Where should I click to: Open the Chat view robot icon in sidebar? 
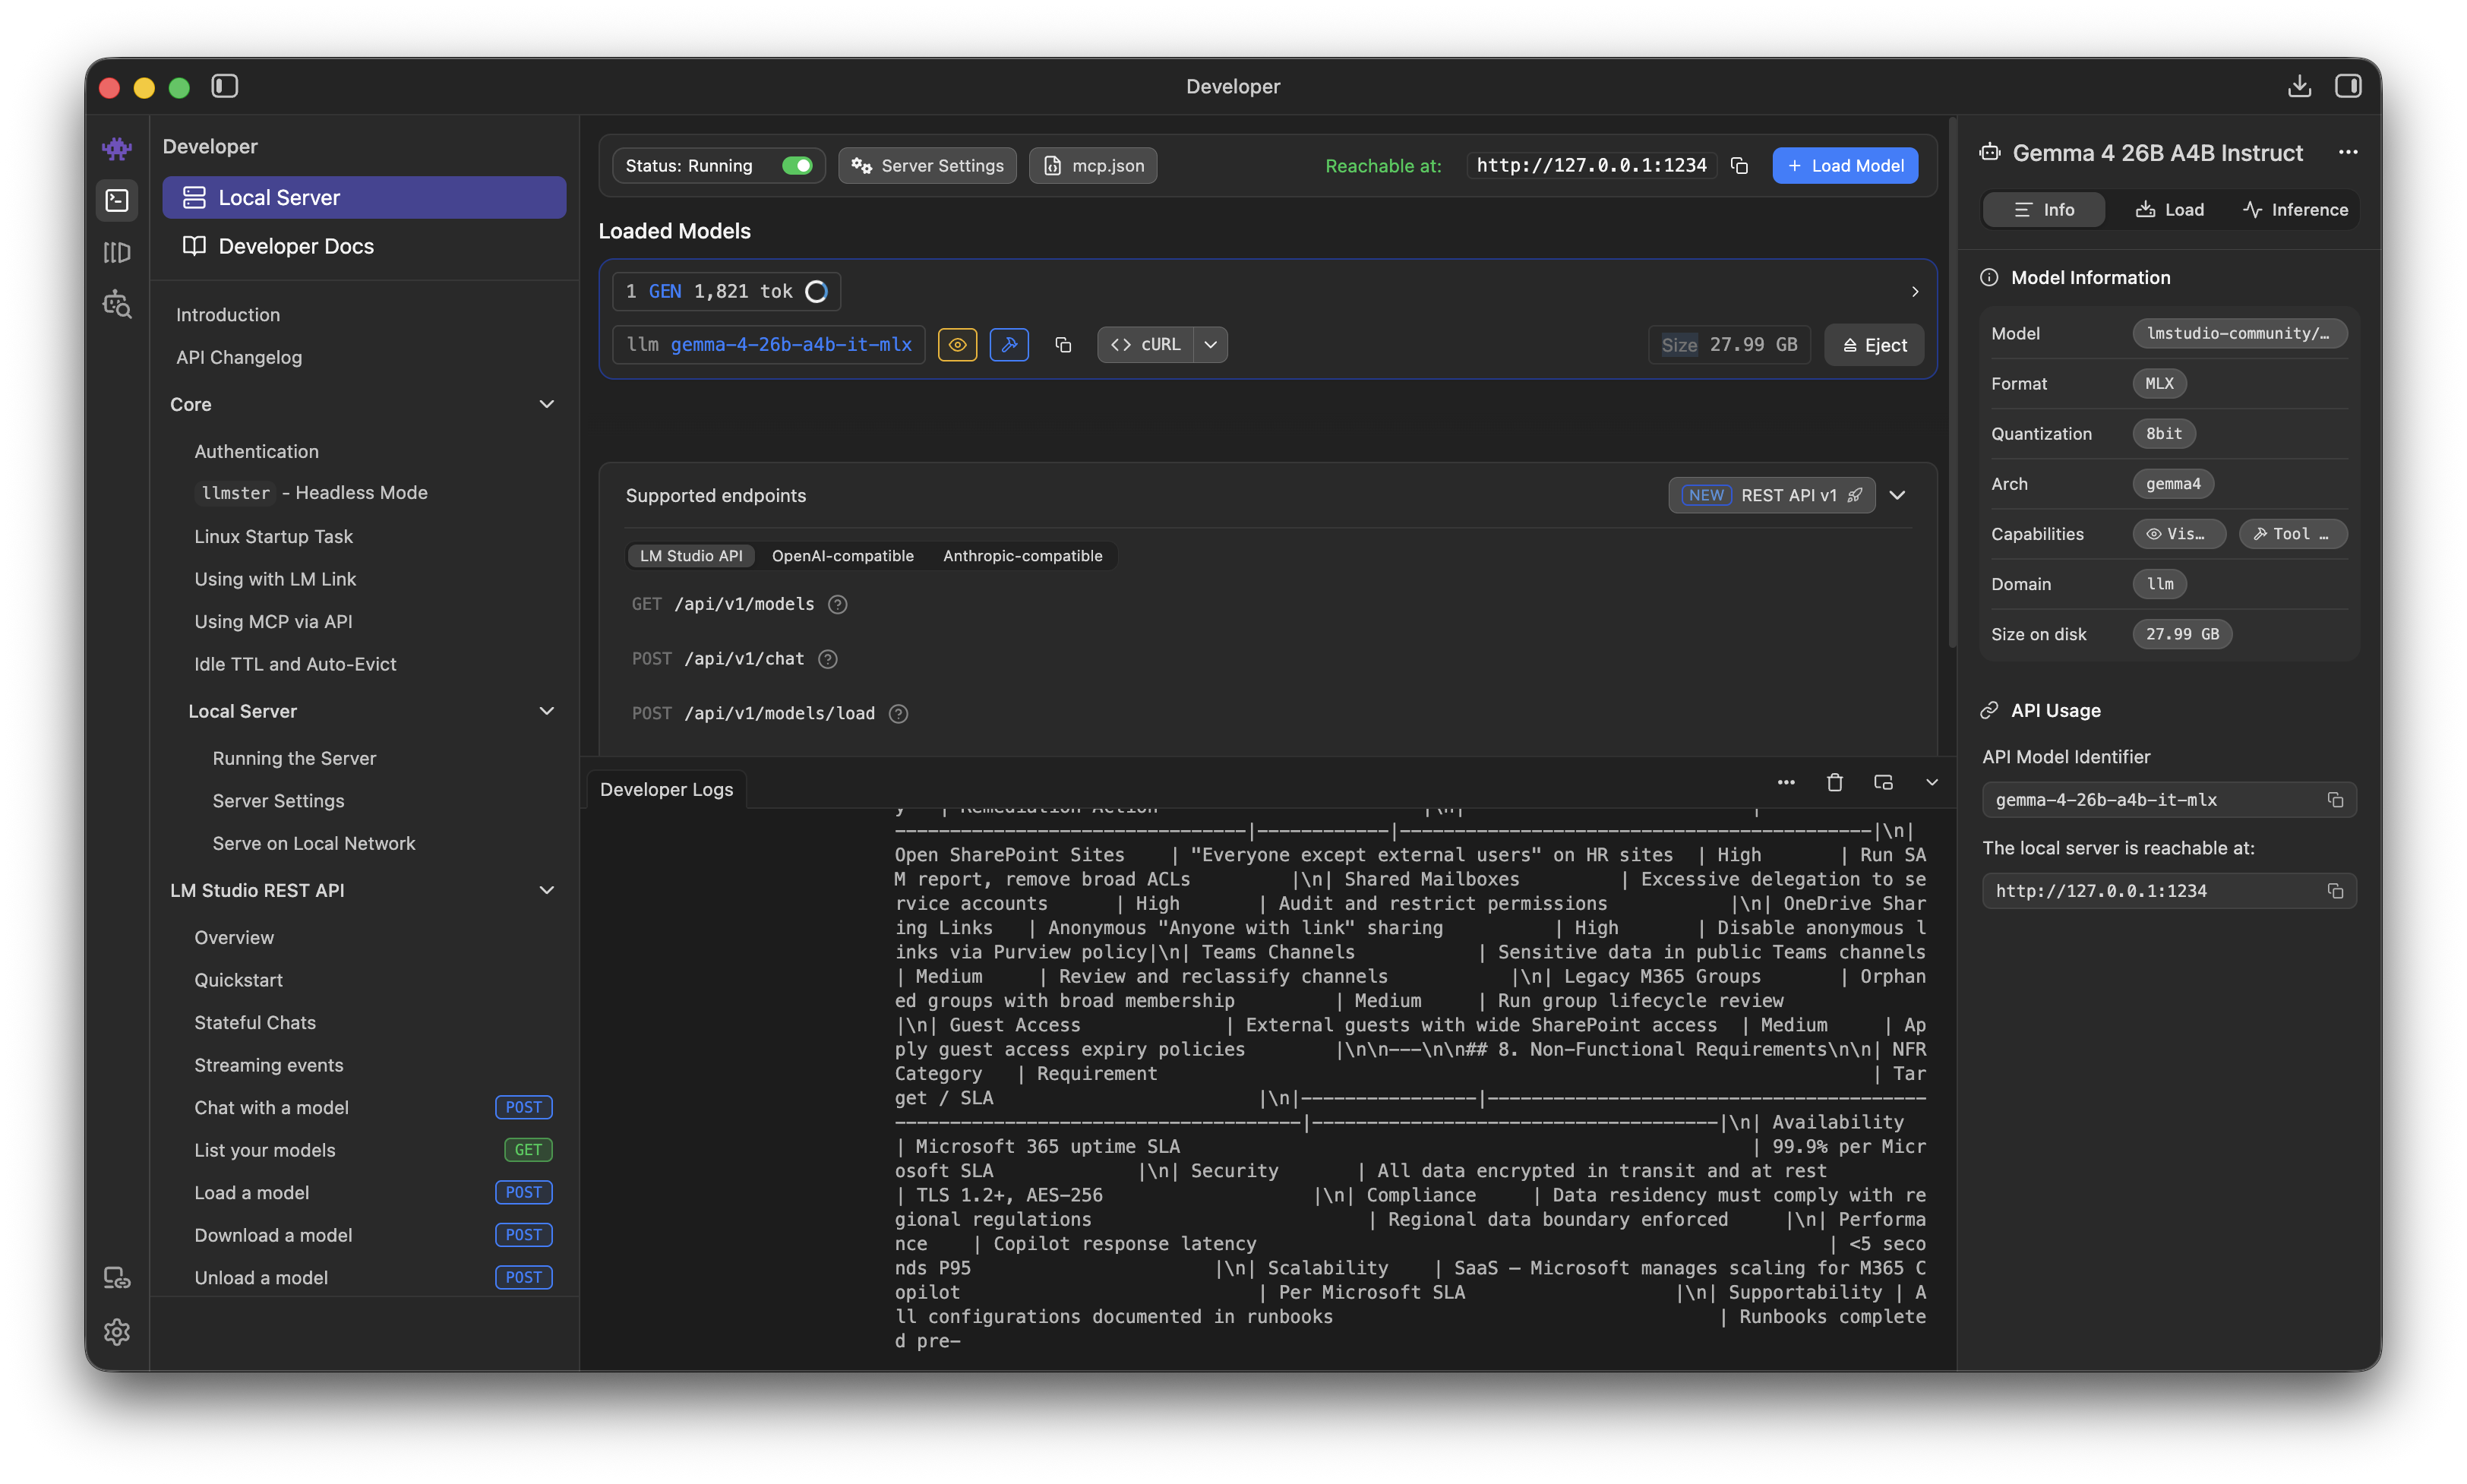117,149
